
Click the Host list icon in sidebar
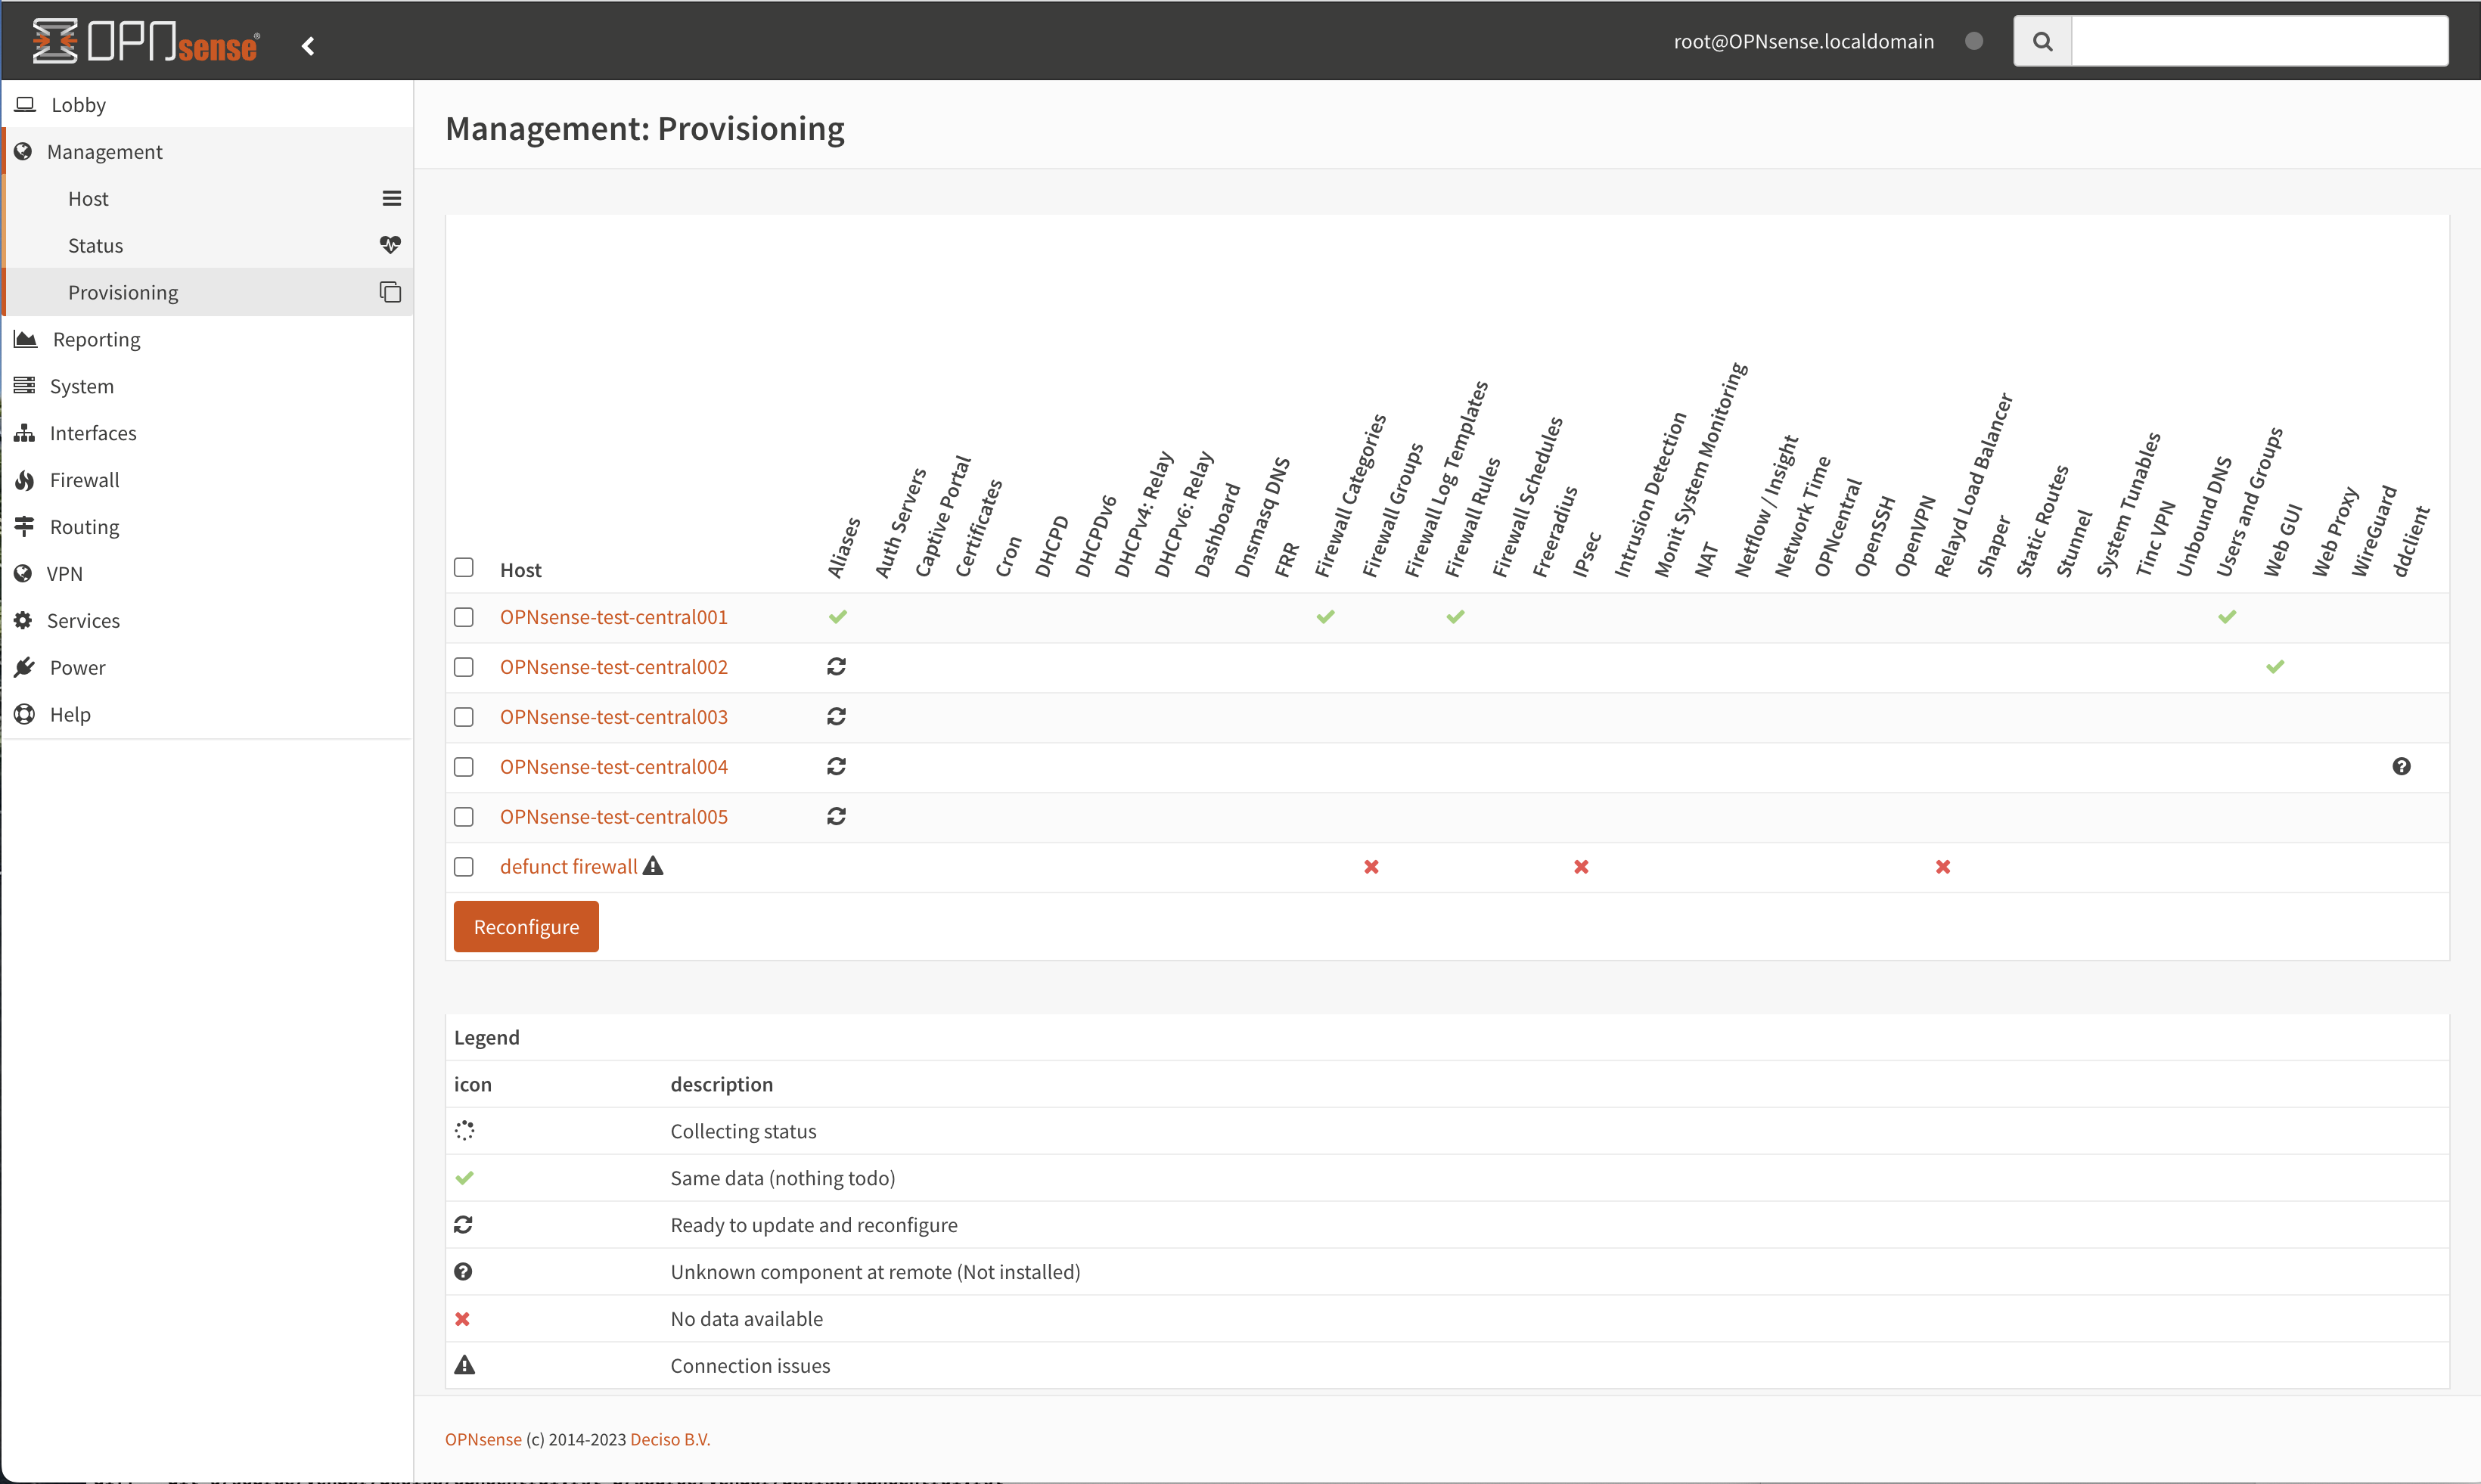(391, 198)
